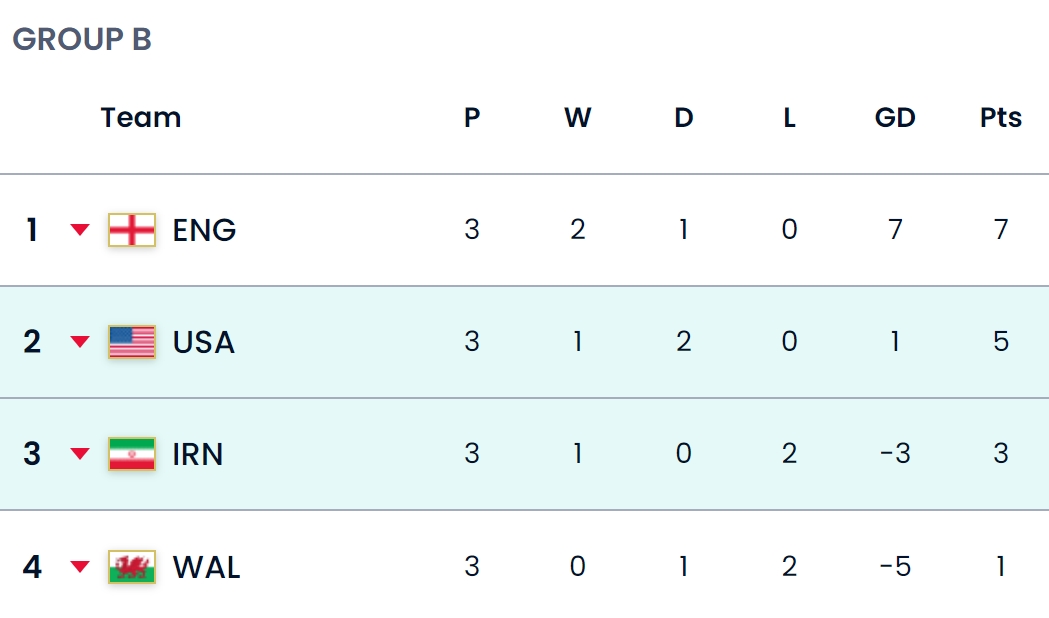Click the P column header

click(472, 118)
